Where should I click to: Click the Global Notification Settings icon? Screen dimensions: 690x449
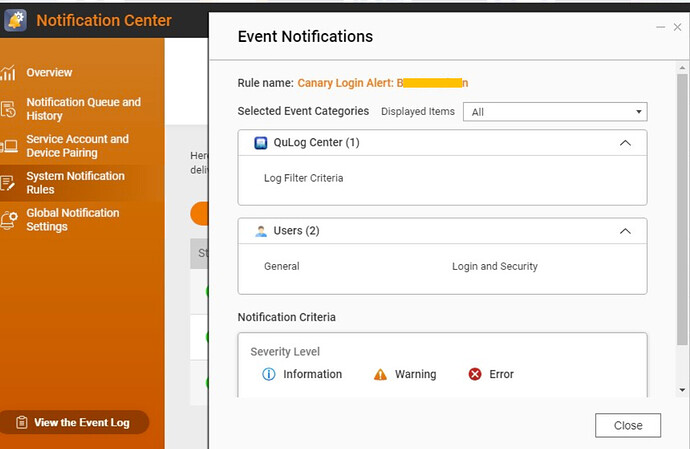pyautogui.click(x=9, y=220)
